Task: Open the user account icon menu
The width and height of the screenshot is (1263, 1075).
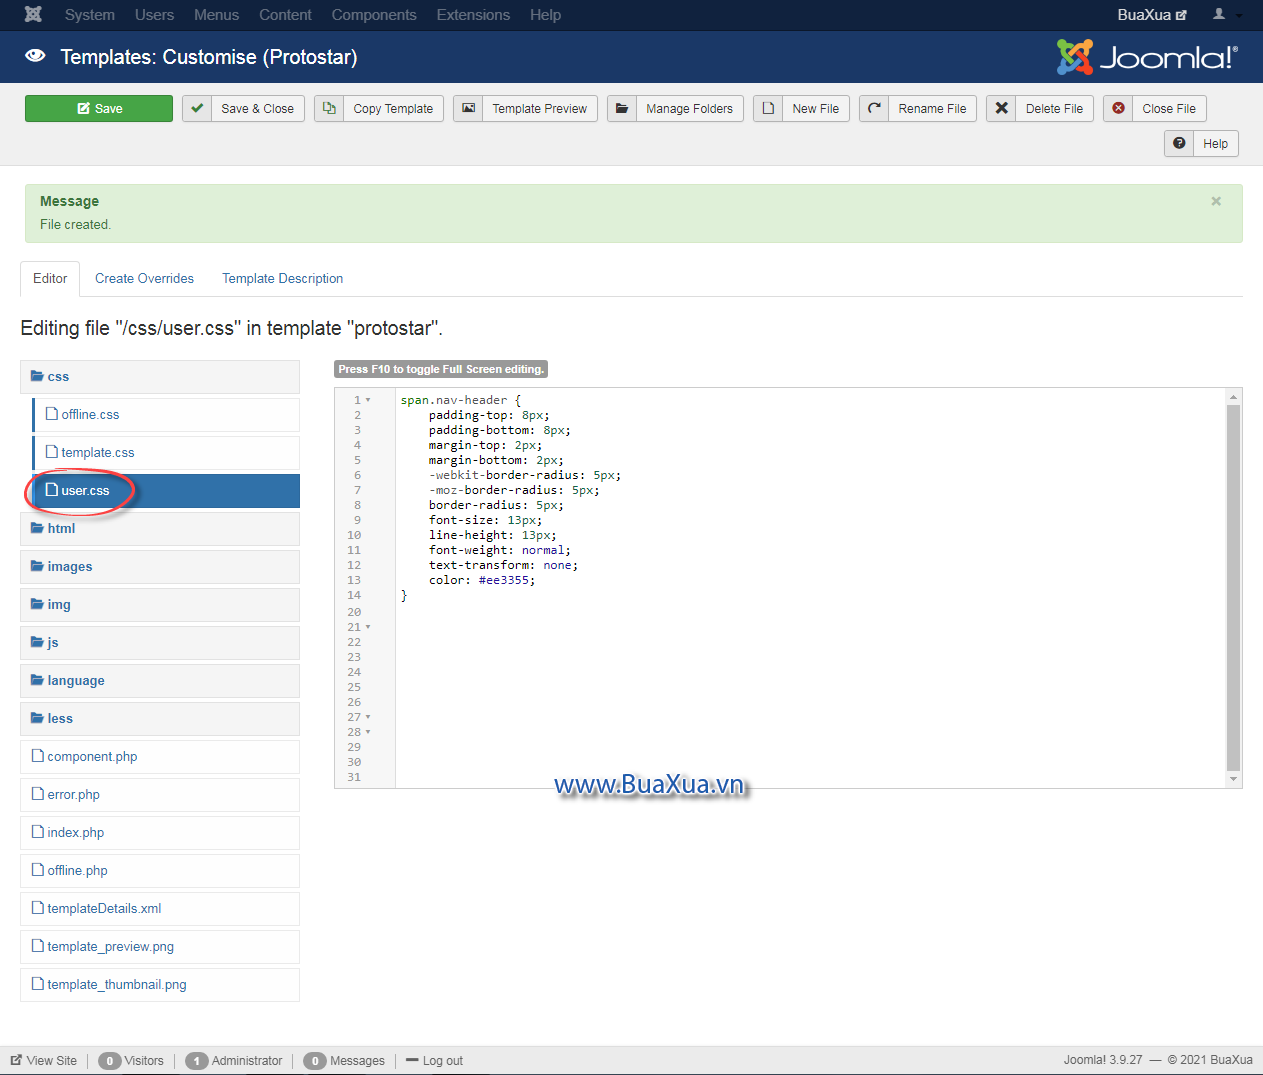Action: (x=1227, y=14)
